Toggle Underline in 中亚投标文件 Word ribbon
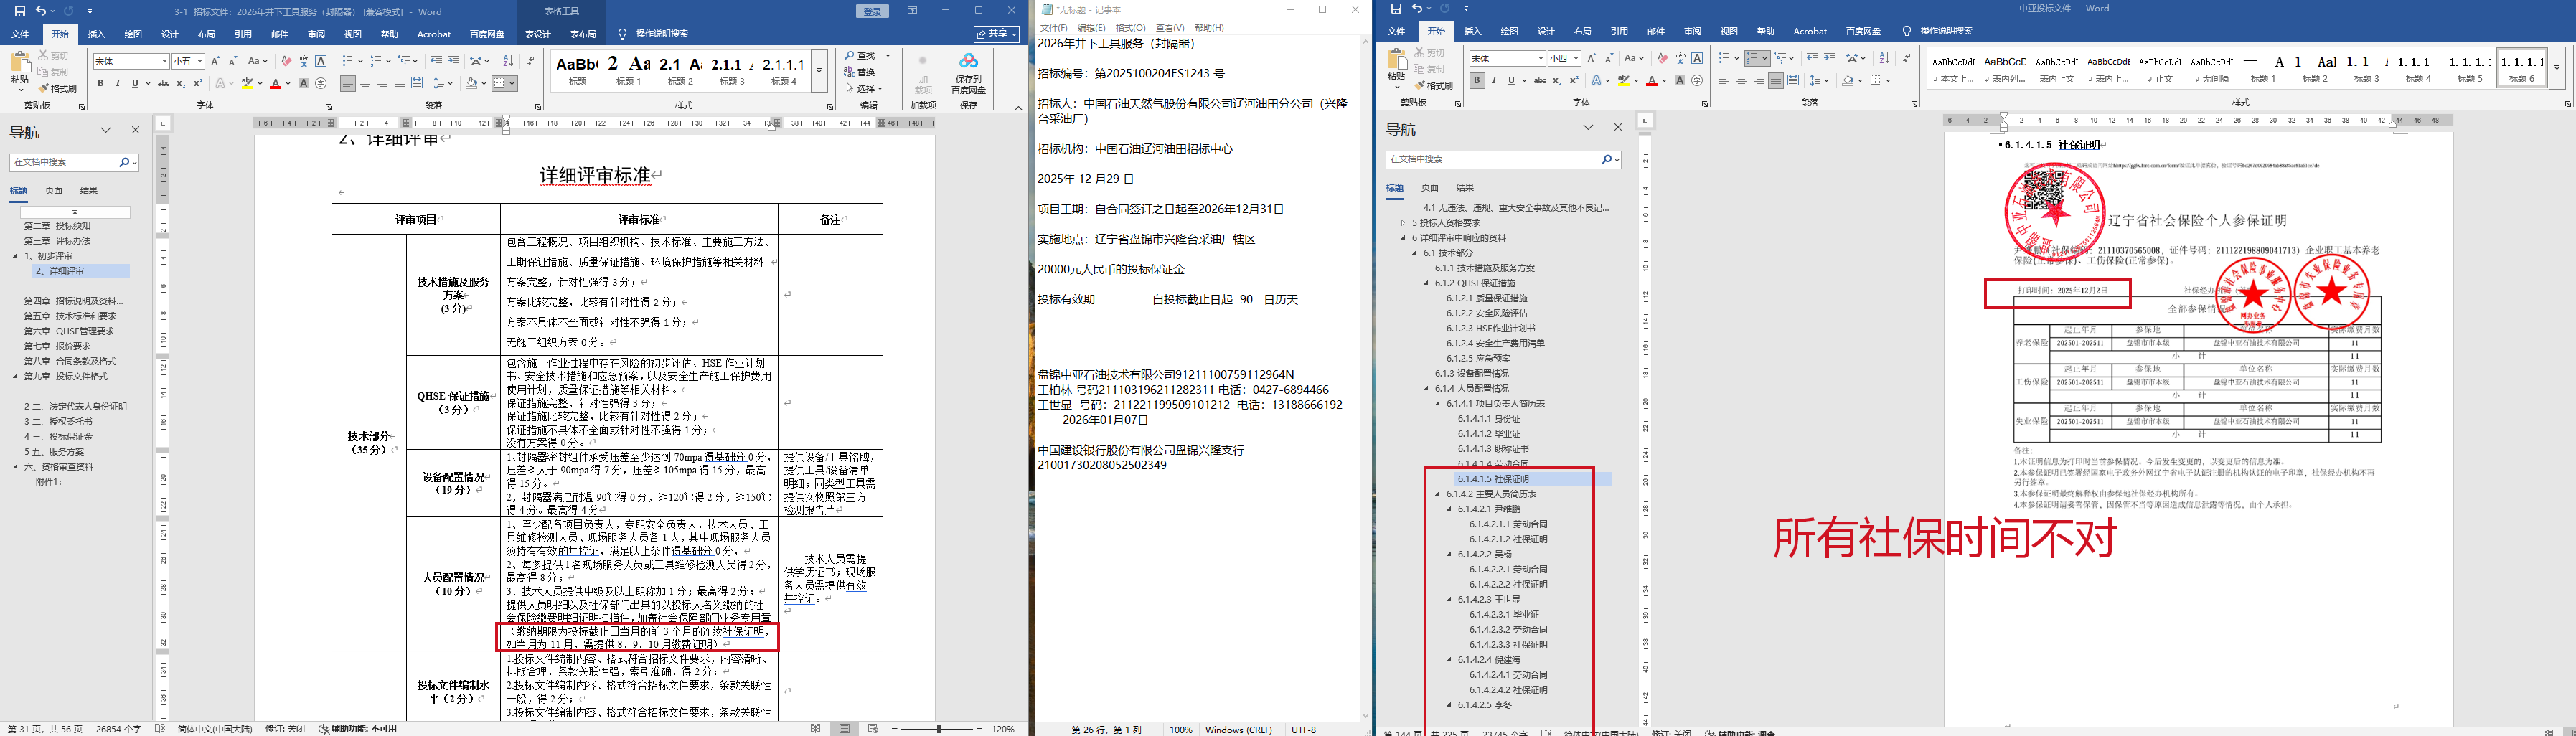 (1512, 80)
